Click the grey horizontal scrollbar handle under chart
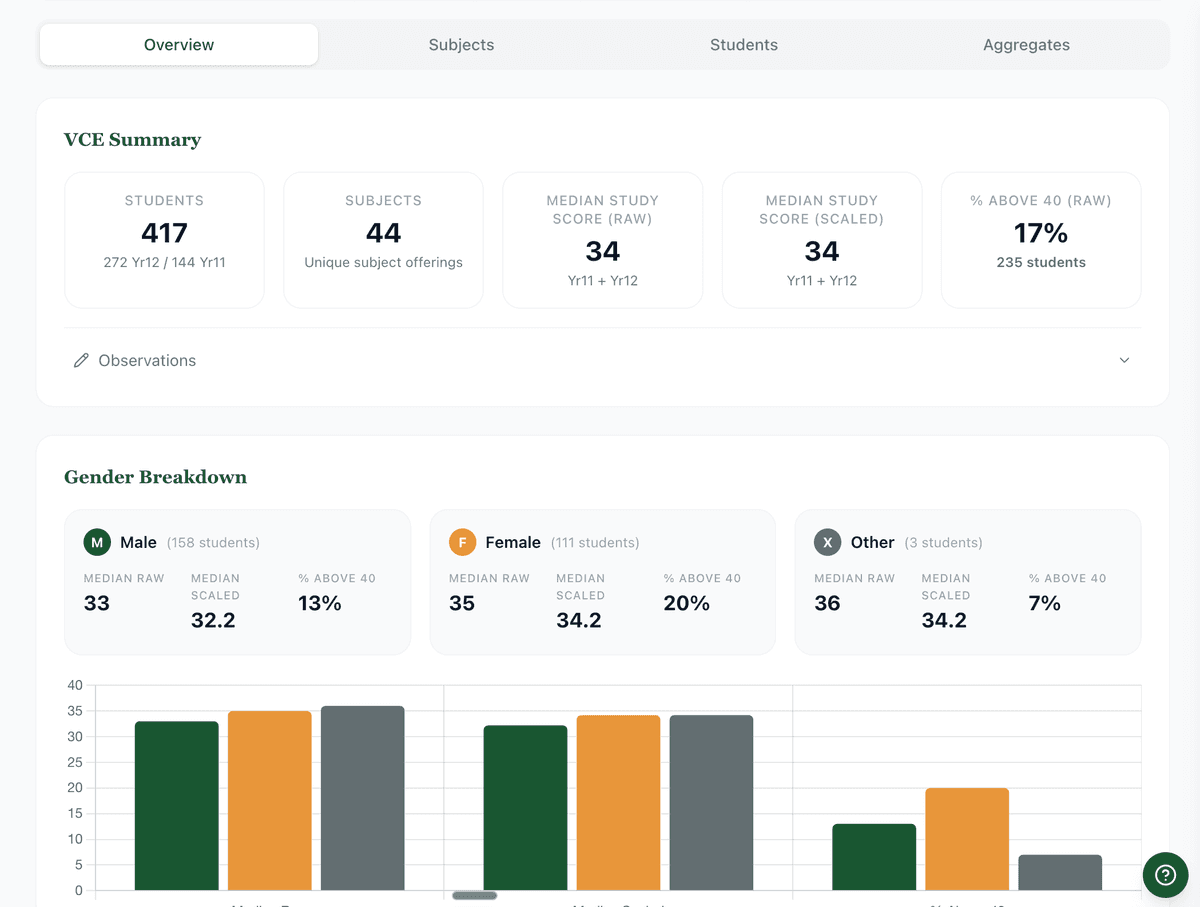1200x907 pixels. 475,895
